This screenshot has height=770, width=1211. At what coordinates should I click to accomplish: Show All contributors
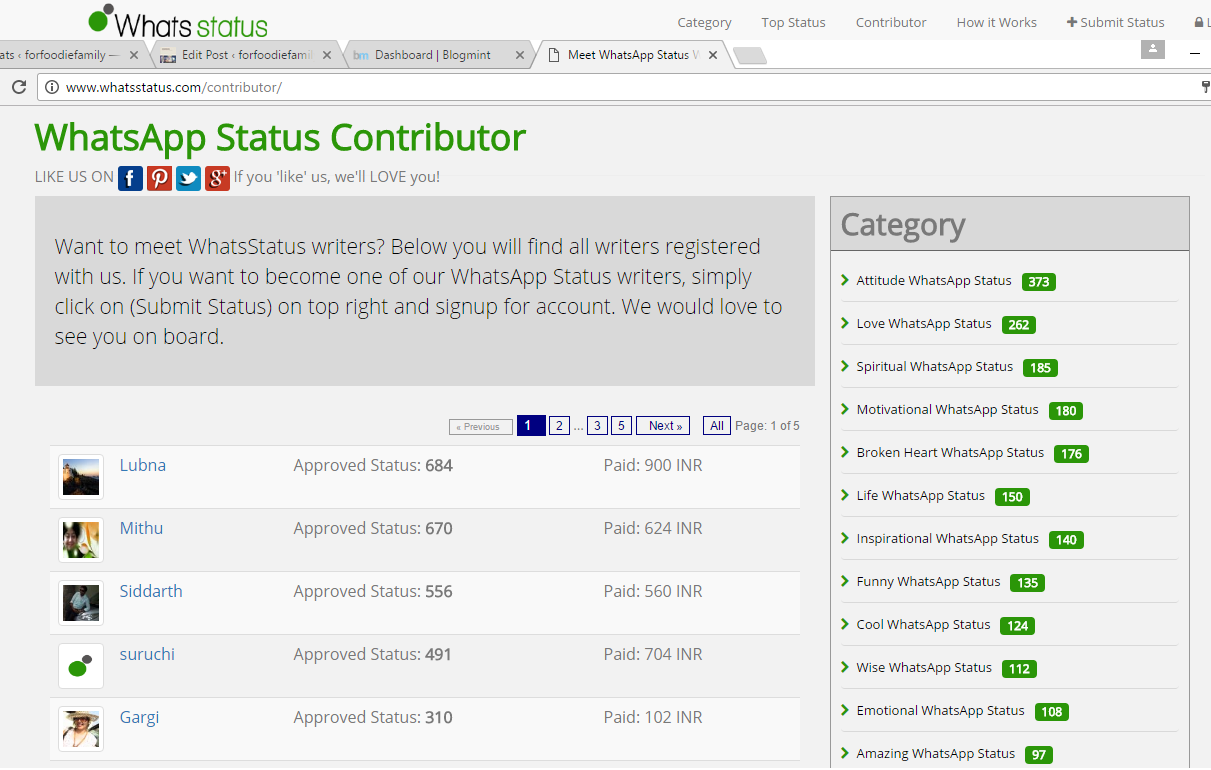tap(716, 426)
